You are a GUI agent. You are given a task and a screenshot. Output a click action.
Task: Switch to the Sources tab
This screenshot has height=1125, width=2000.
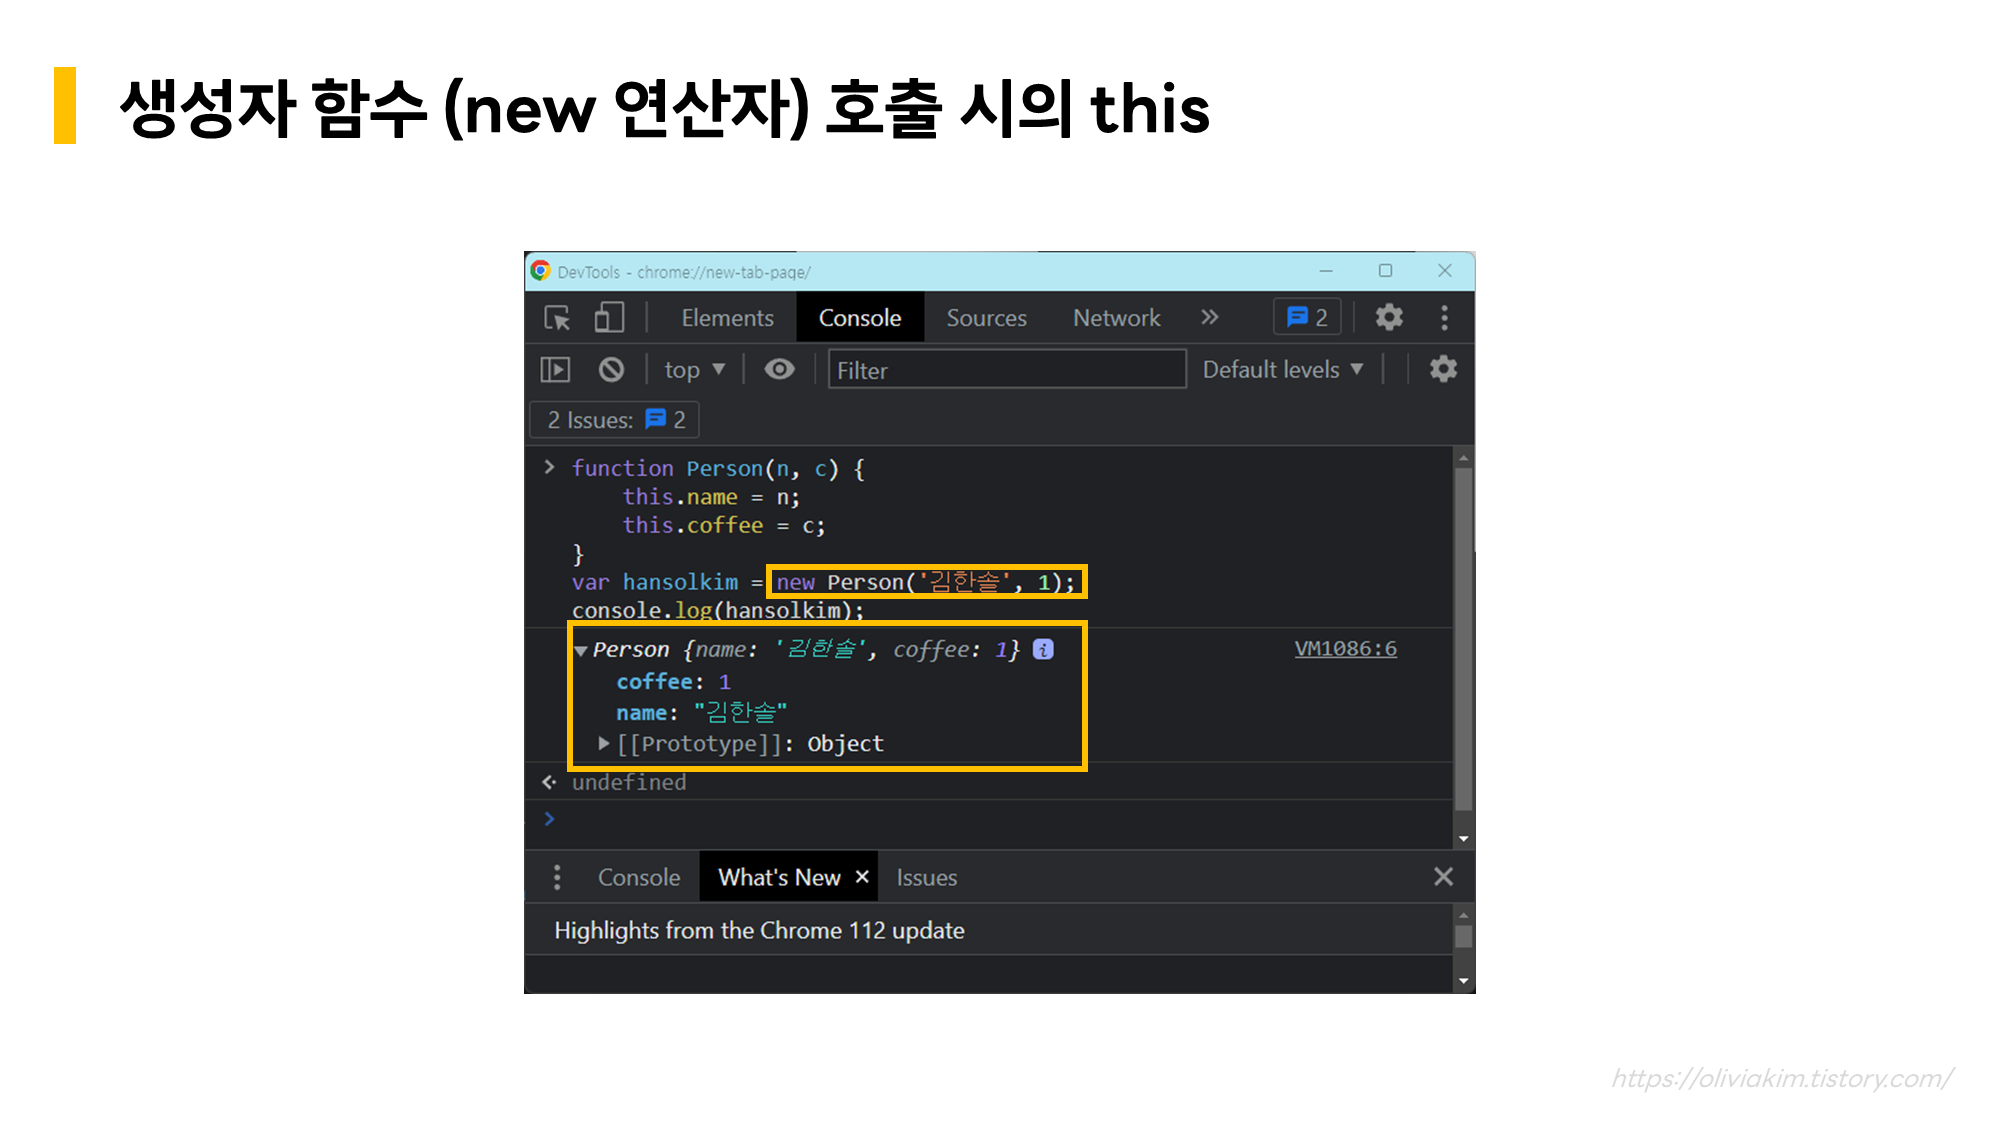[986, 318]
